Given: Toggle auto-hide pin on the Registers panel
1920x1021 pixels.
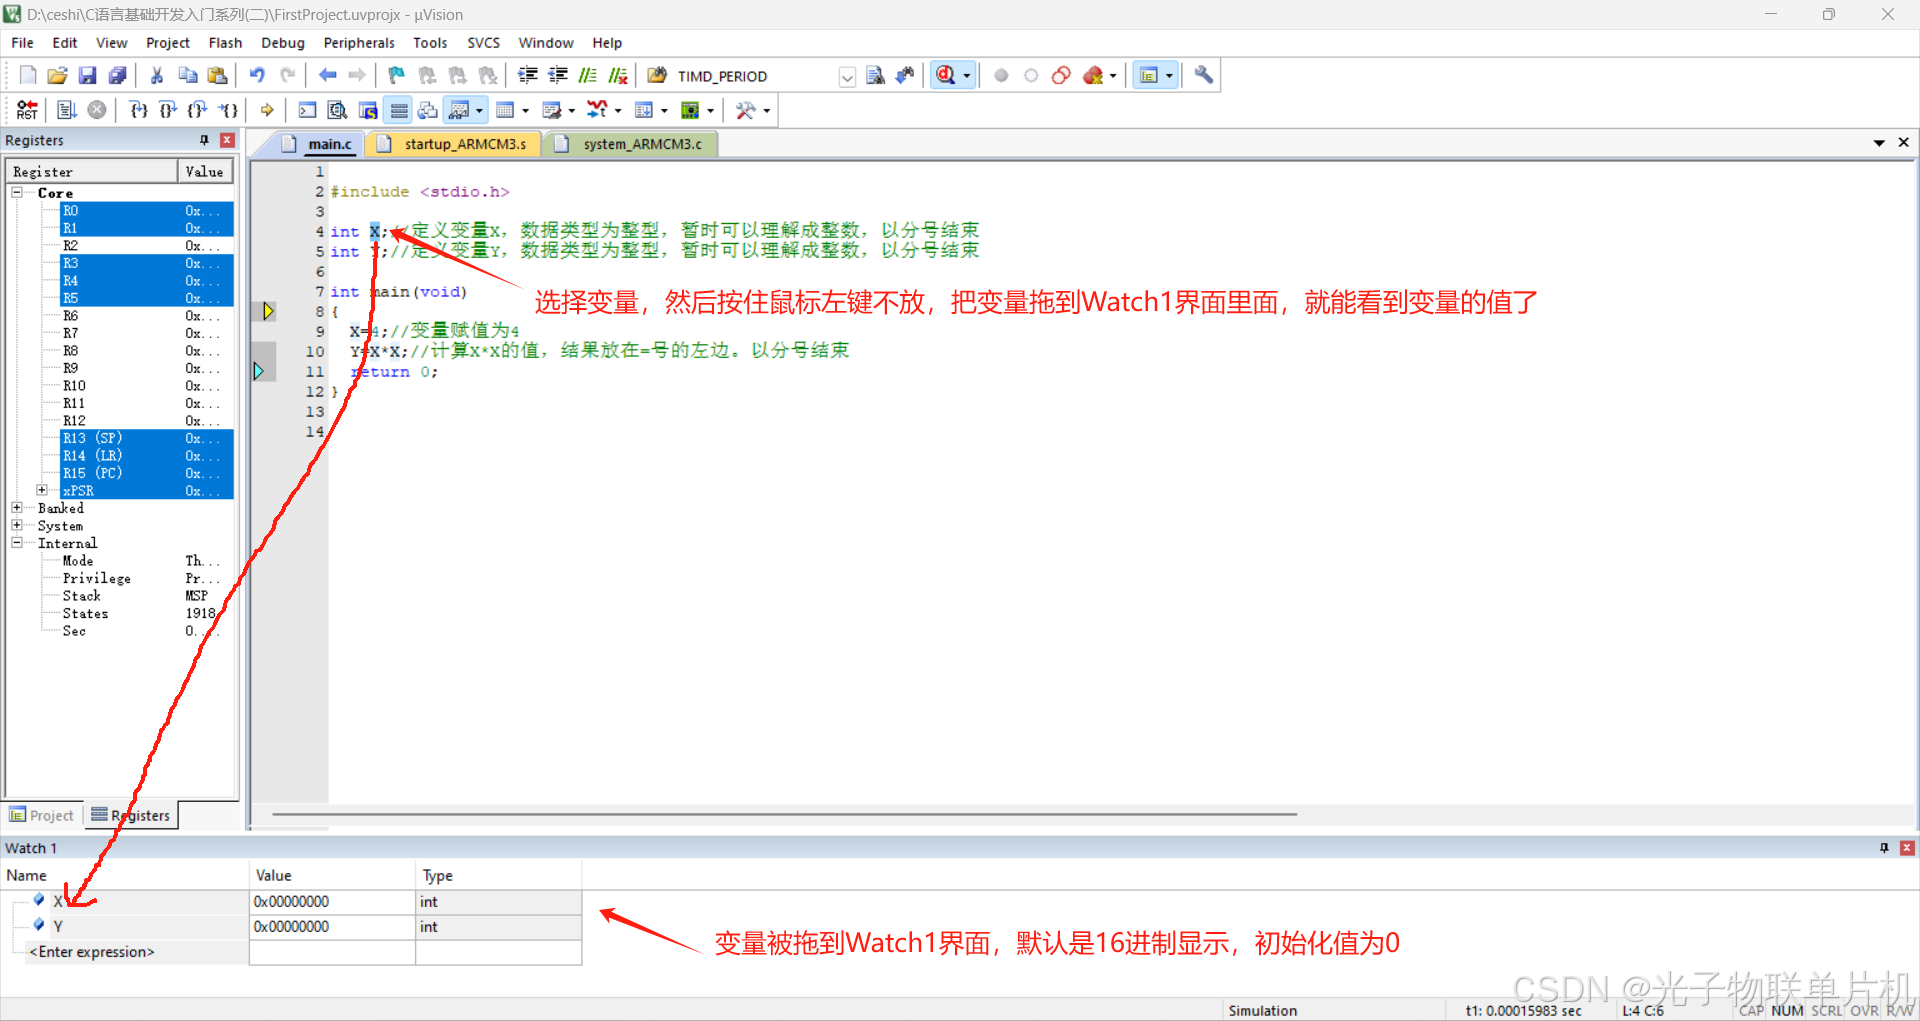Looking at the screenshot, I should point(204,141).
